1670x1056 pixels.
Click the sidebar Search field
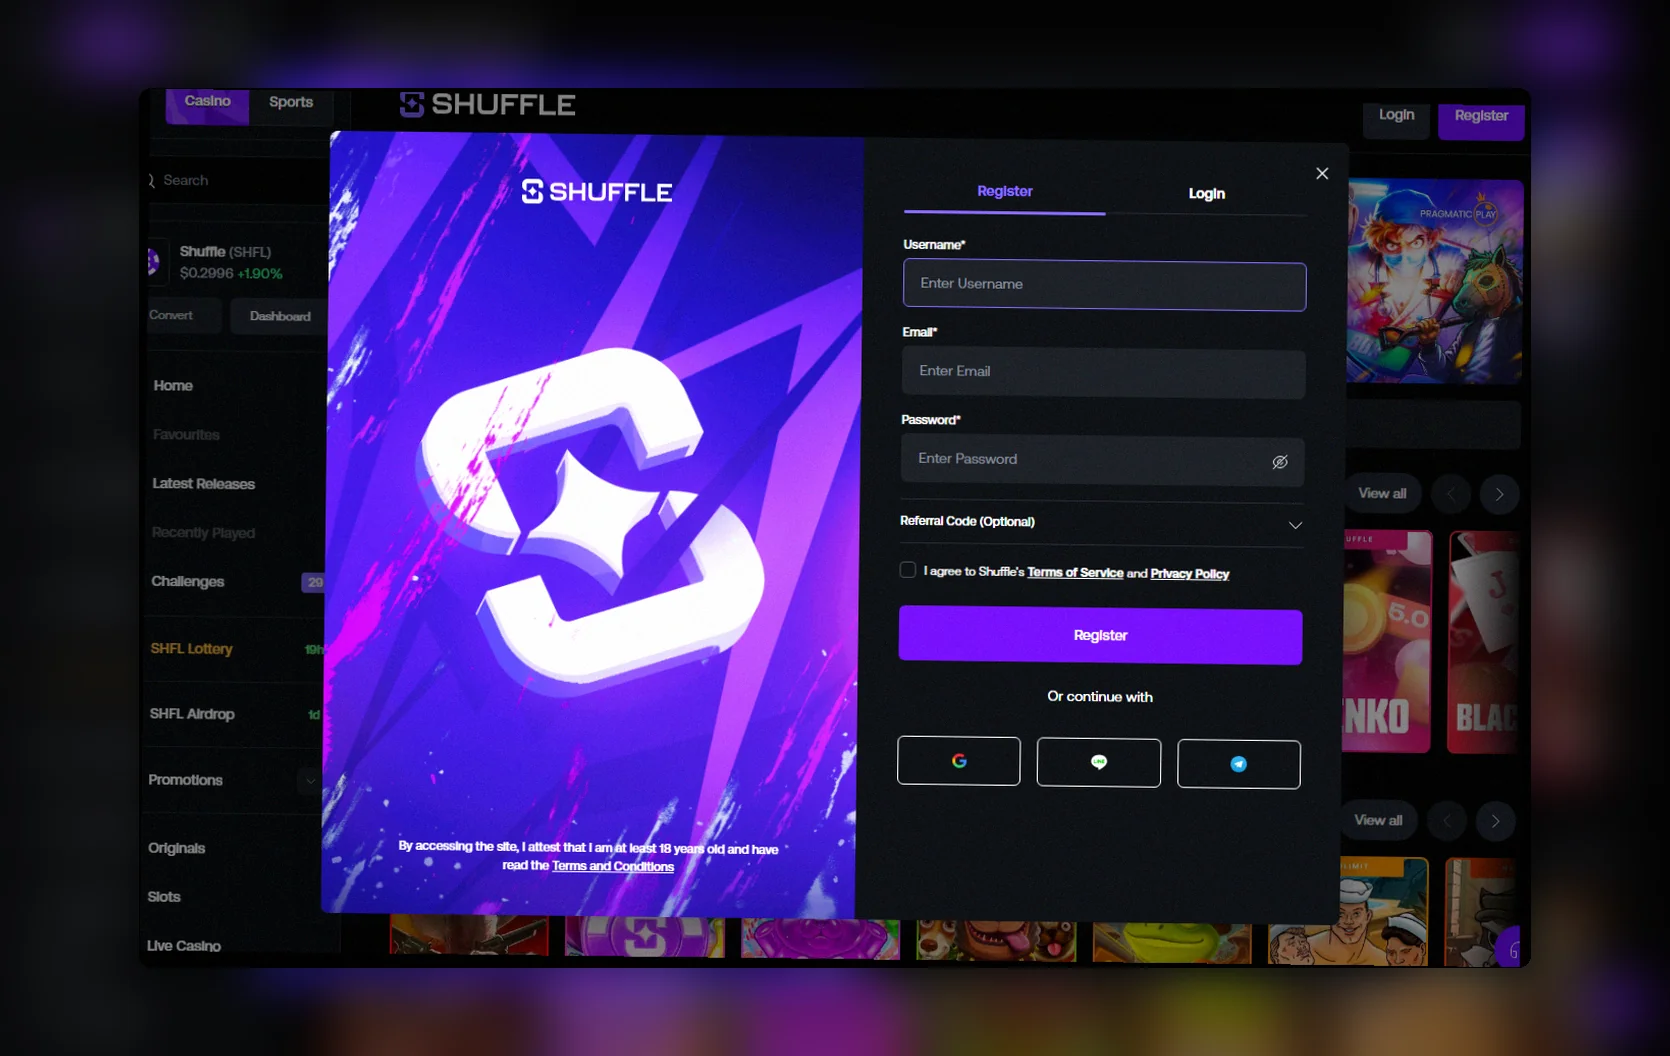(236, 181)
